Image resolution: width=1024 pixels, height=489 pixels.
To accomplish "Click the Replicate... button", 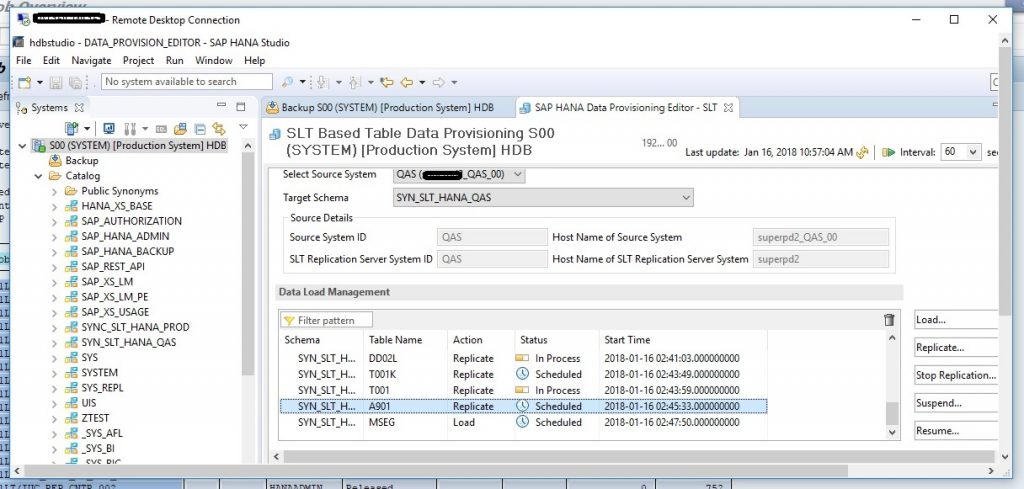I will pyautogui.click(x=955, y=347).
